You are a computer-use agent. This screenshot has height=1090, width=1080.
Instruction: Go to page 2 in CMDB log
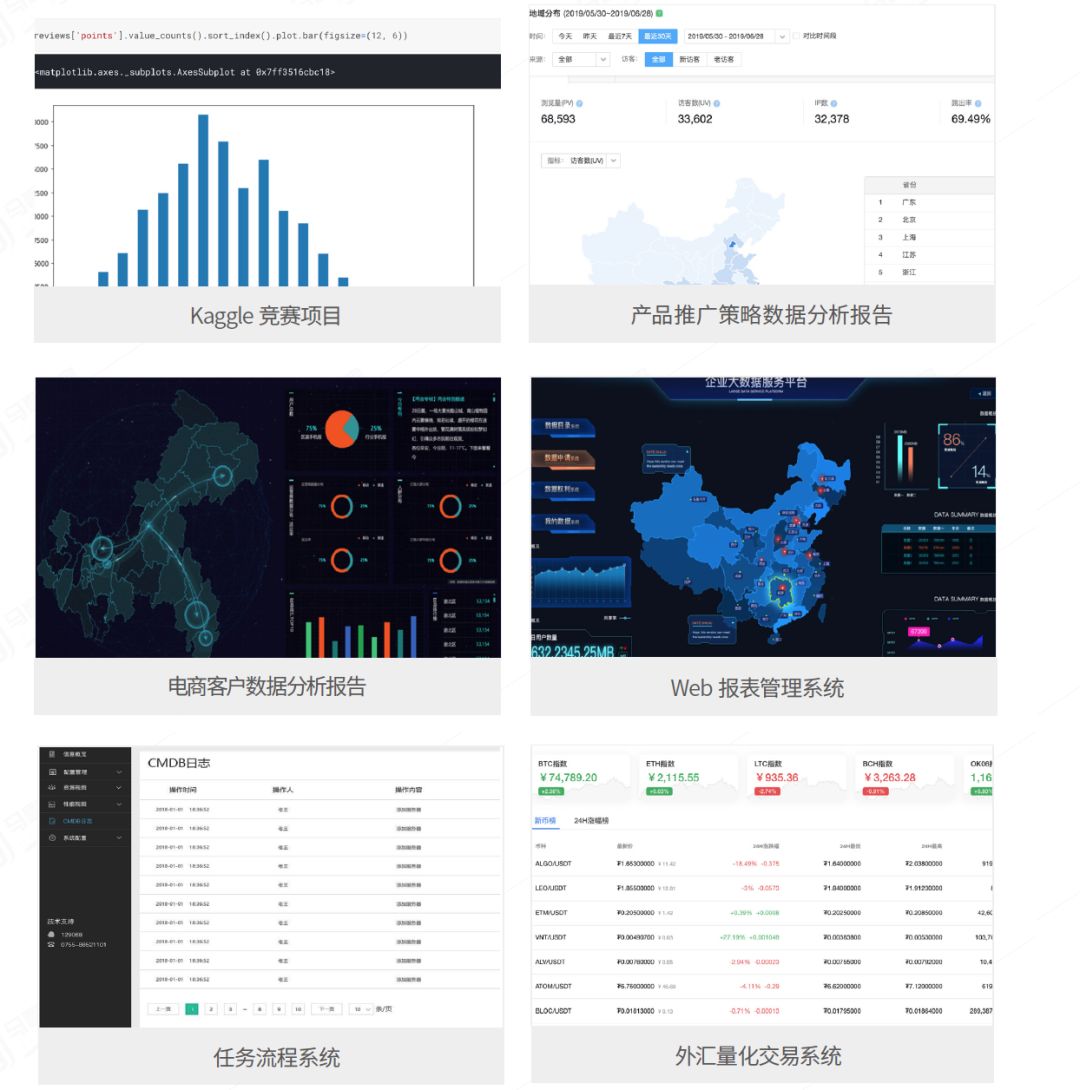211,1009
